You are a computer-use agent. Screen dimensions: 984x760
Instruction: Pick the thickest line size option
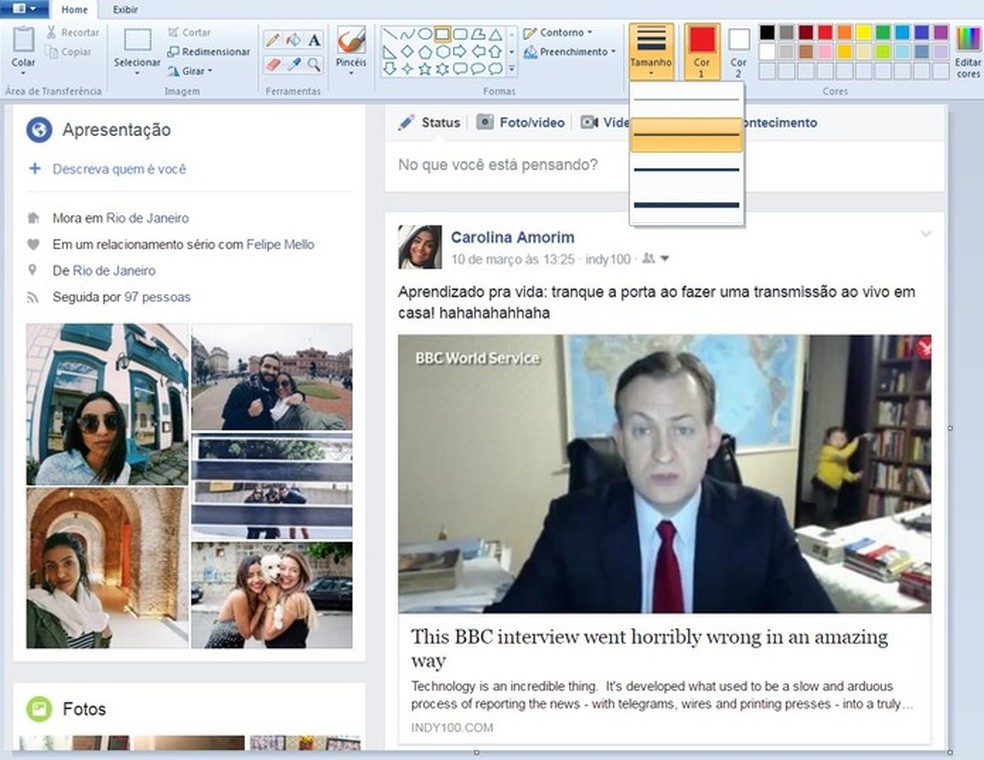687,205
